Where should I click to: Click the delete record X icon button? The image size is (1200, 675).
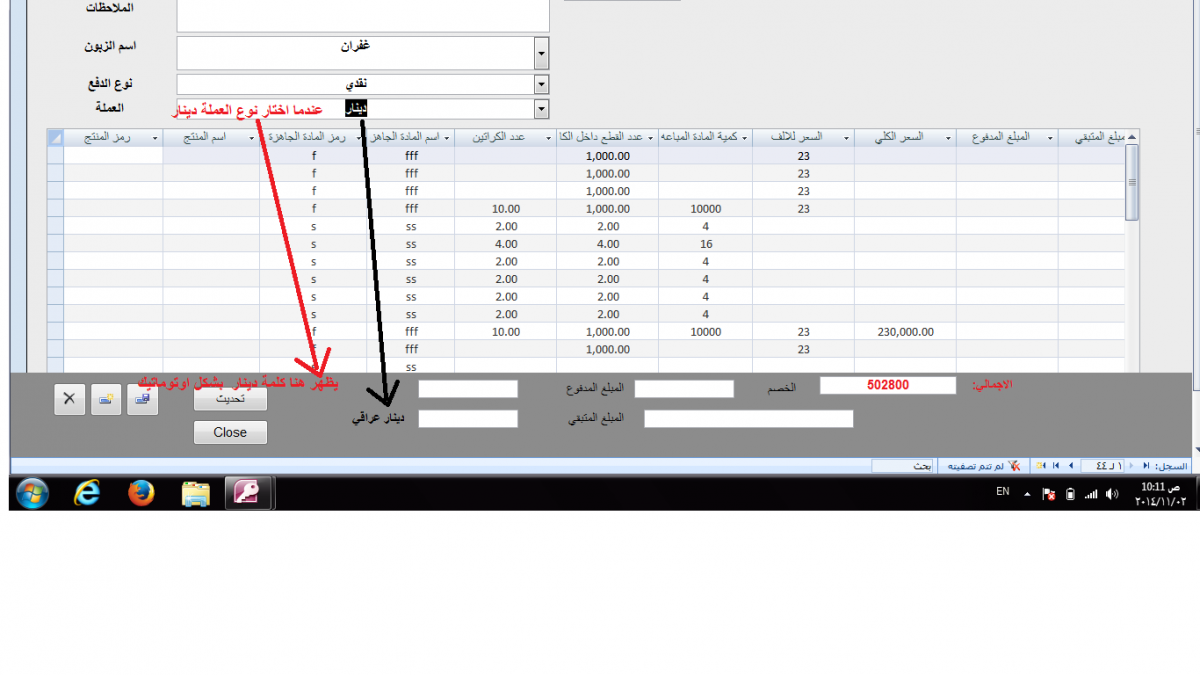pos(69,399)
